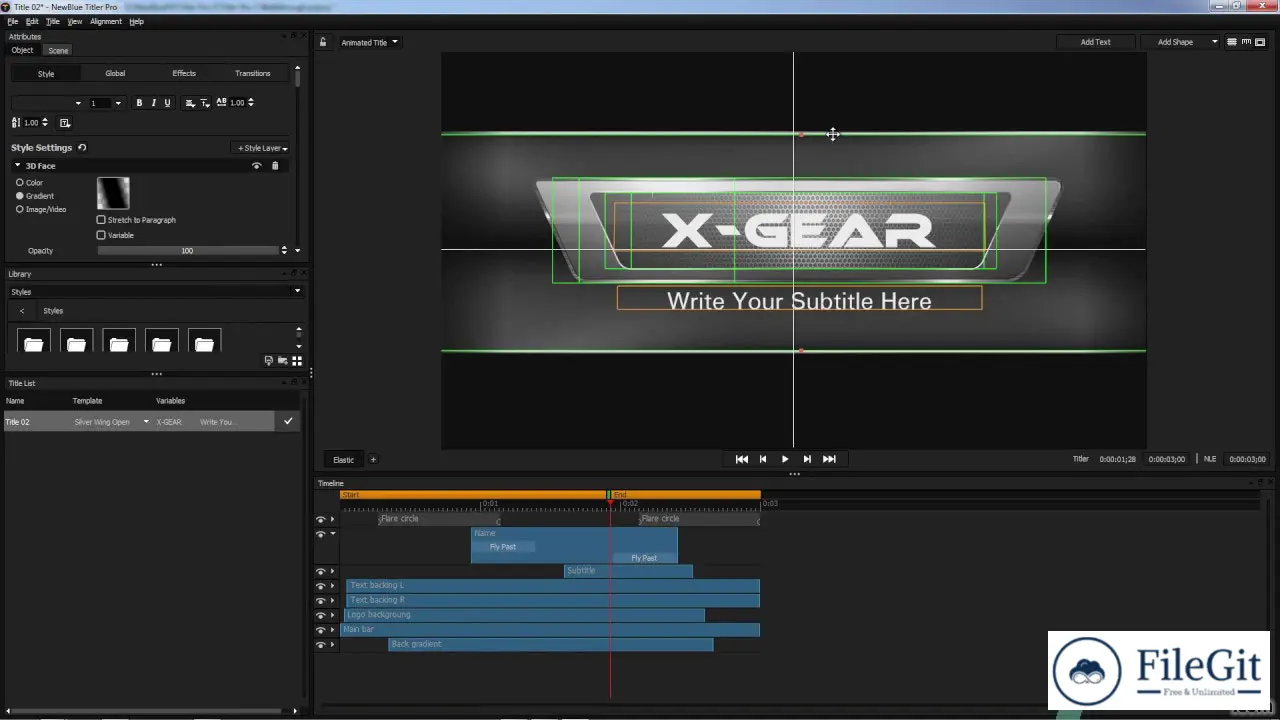Select the Gradient fill radio button
The width and height of the screenshot is (1280, 720).
point(20,196)
